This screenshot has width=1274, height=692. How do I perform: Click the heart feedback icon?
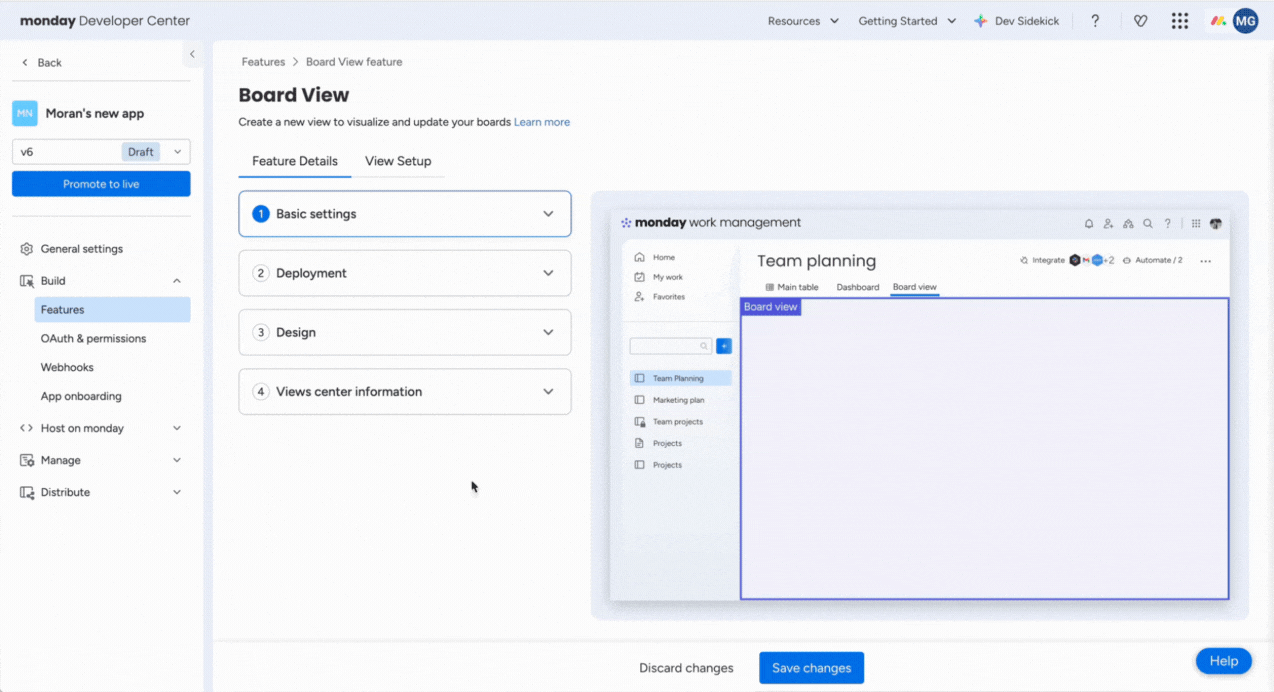(1140, 21)
